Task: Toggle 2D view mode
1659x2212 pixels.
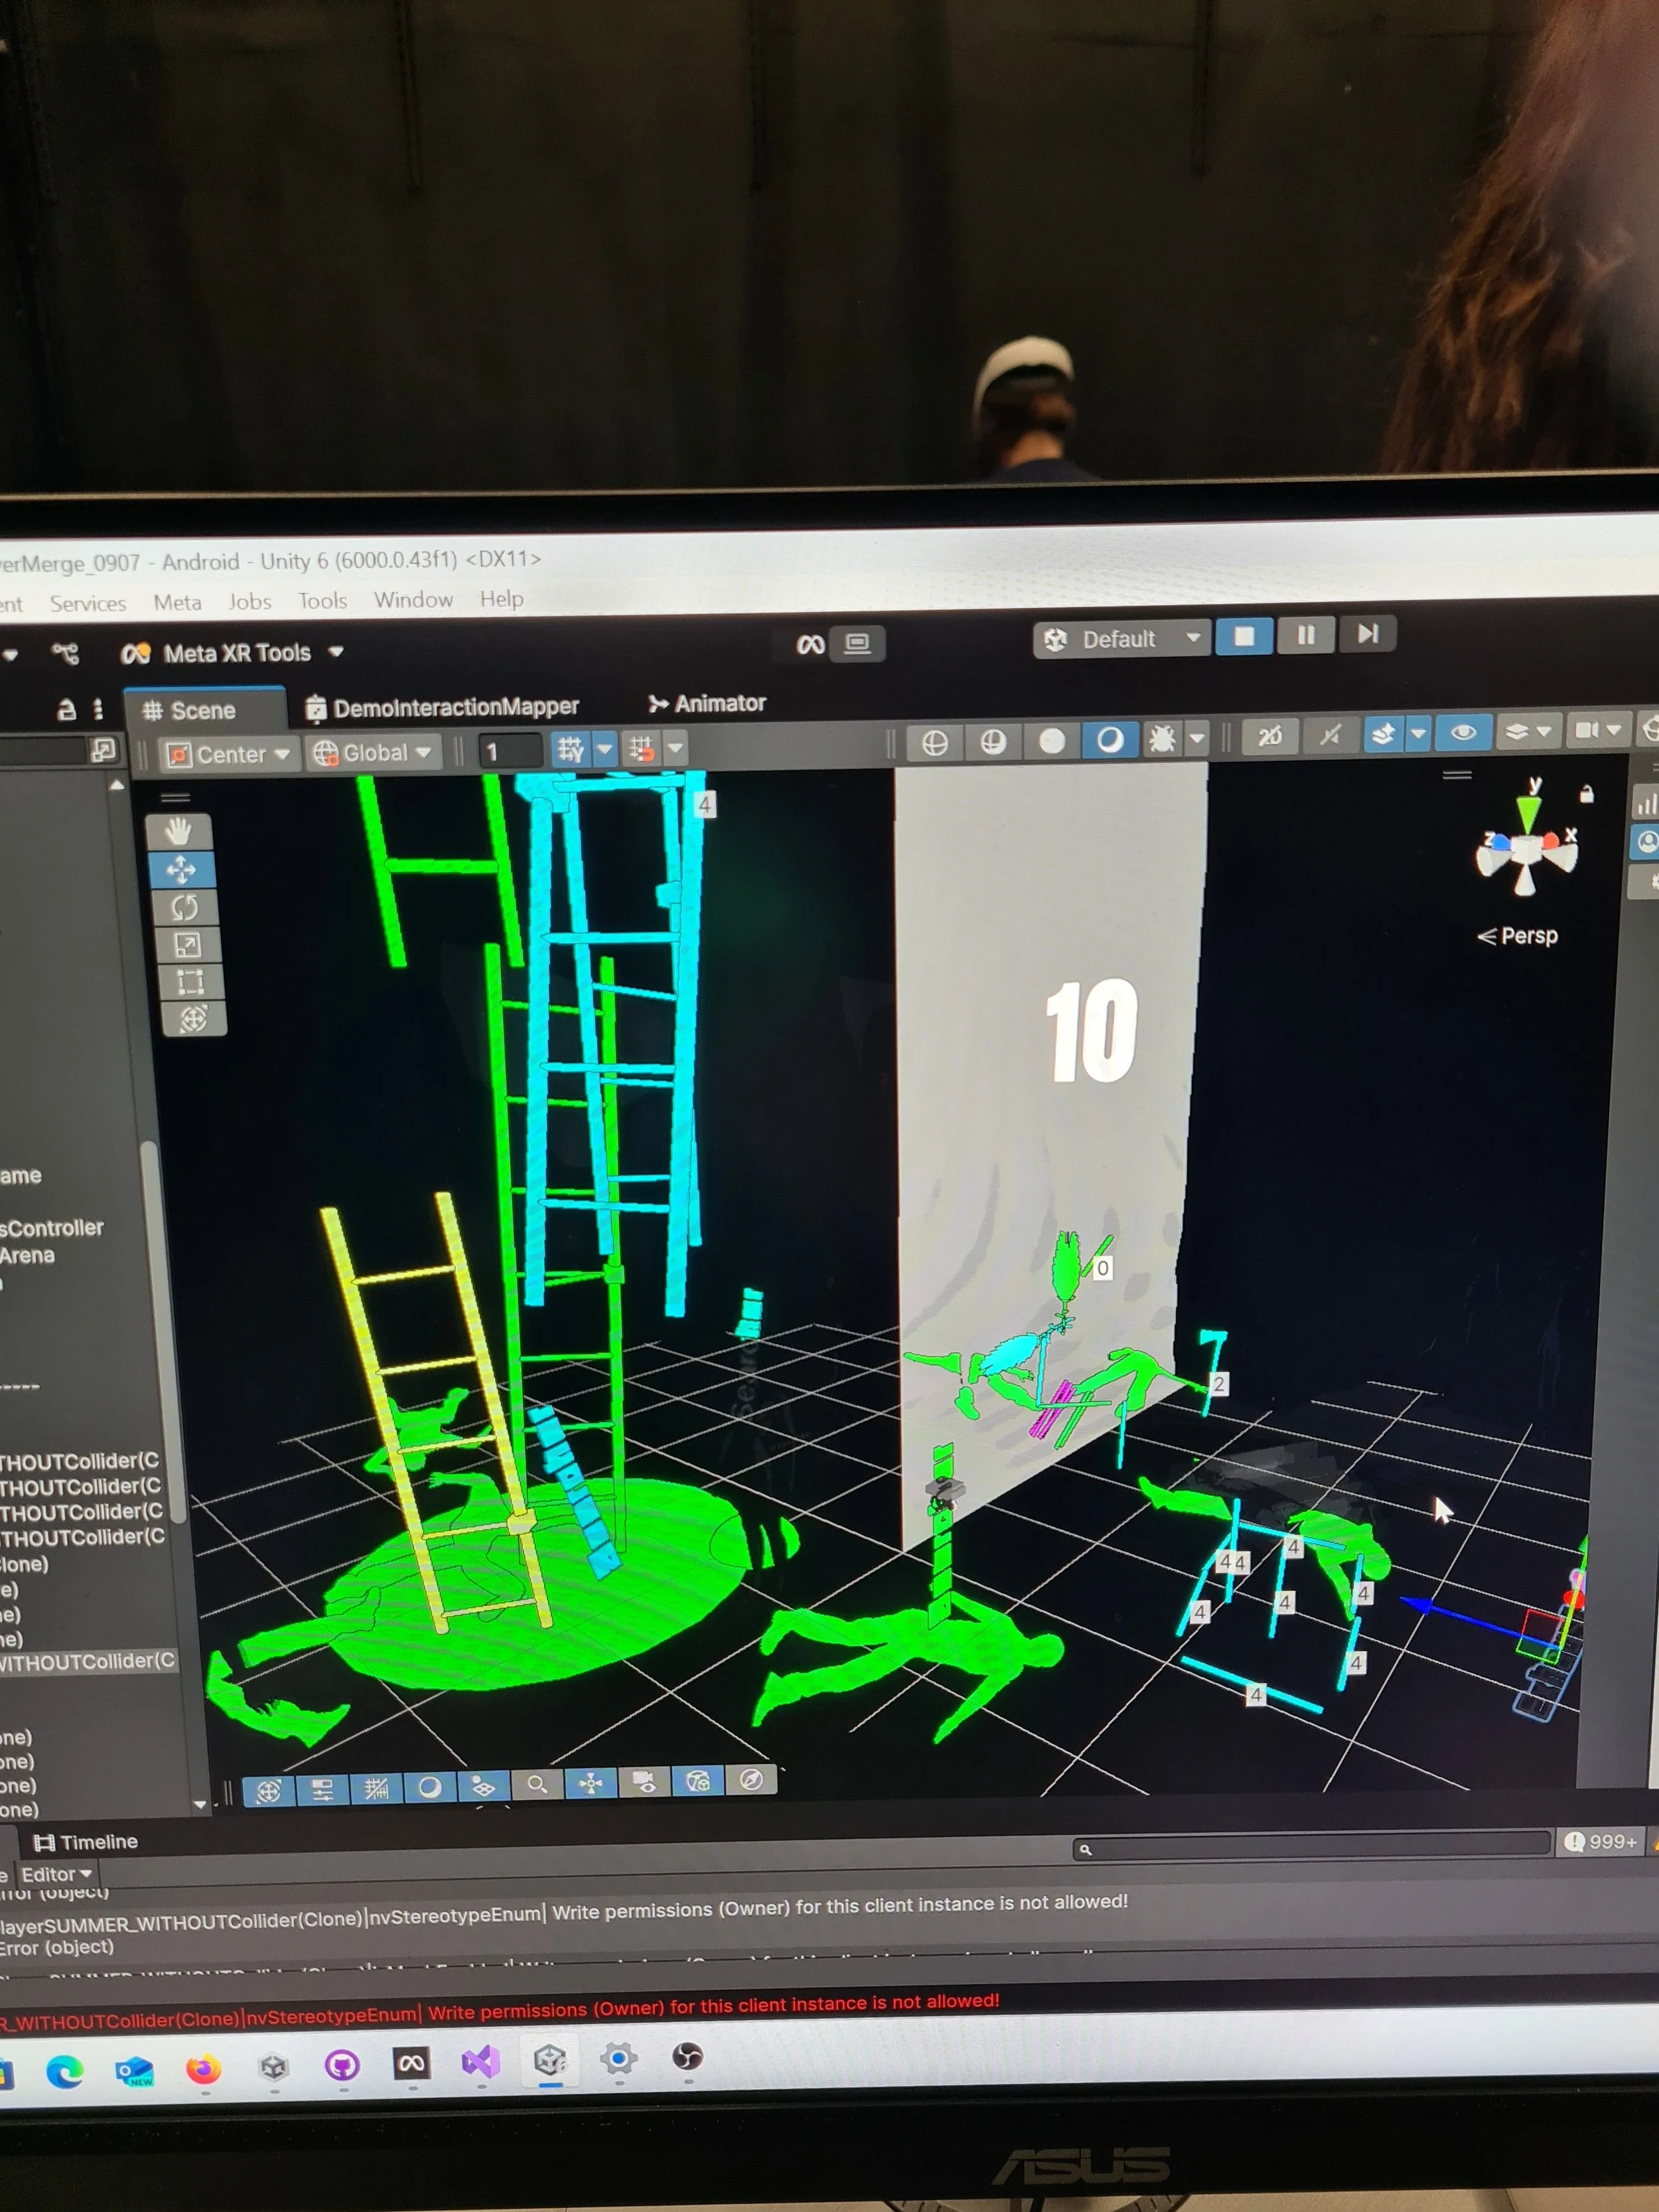Action: [x=1269, y=737]
